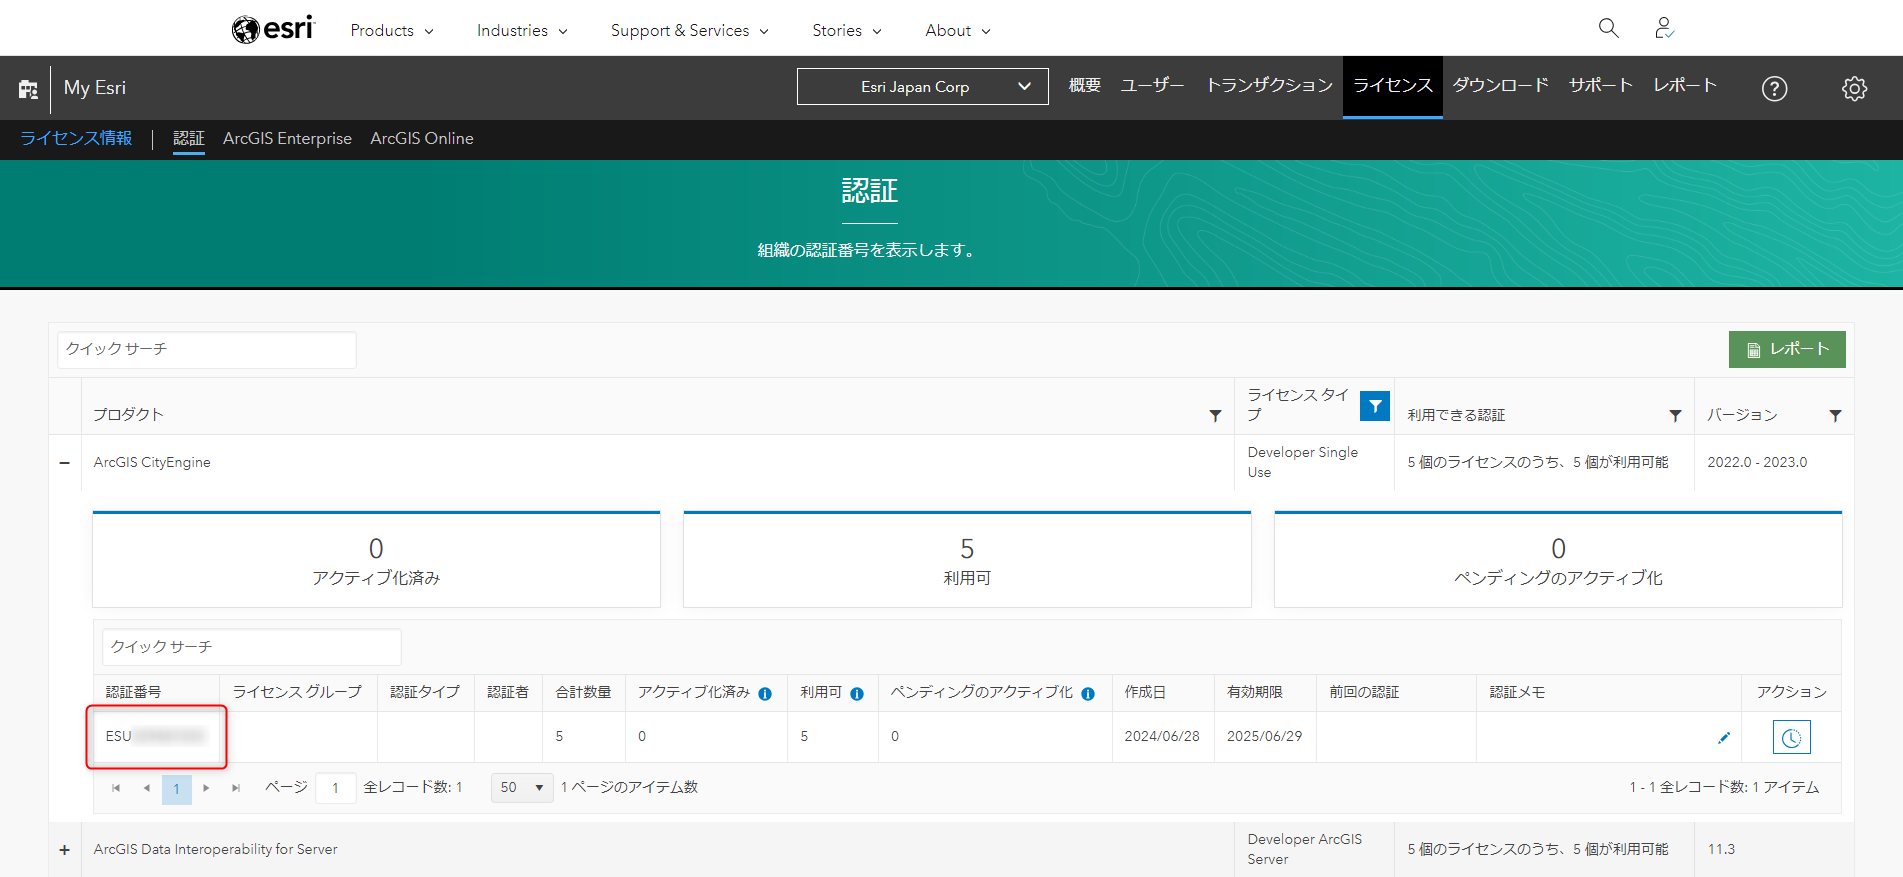This screenshot has height=877, width=1903.
Task: Open the settings gear icon
Action: tap(1854, 88)
